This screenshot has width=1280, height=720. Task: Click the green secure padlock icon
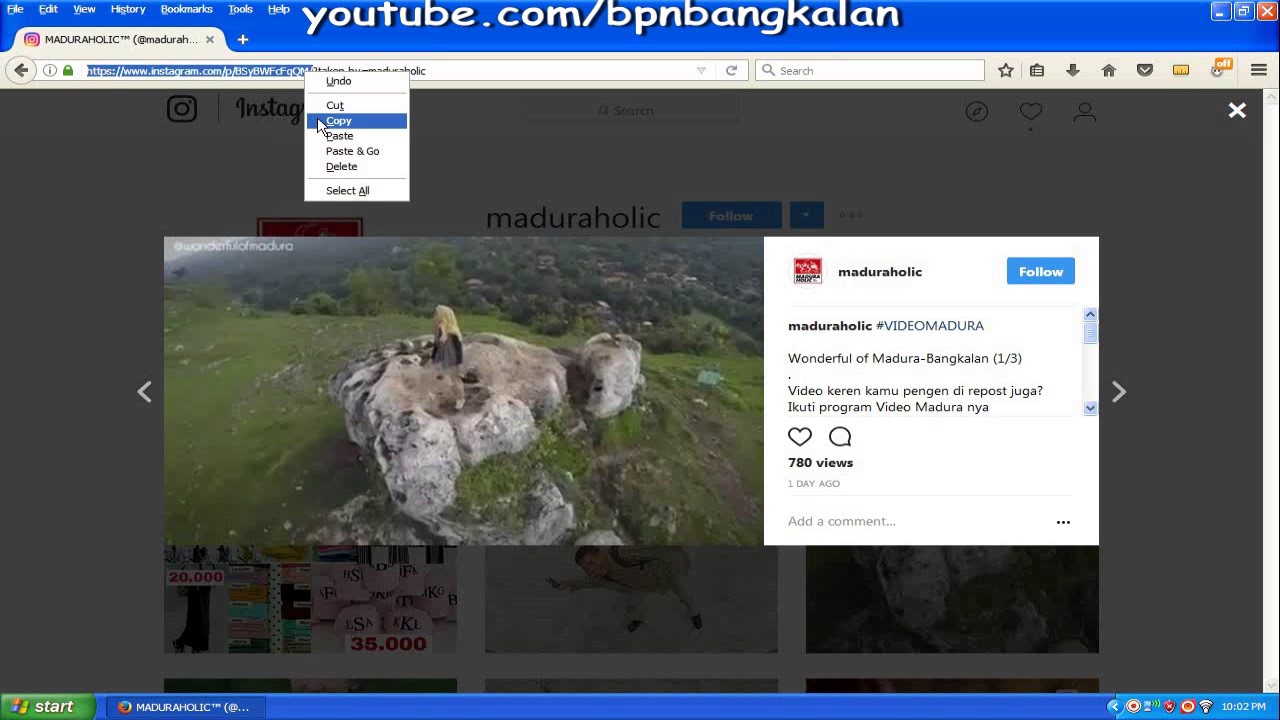point(68,70)
